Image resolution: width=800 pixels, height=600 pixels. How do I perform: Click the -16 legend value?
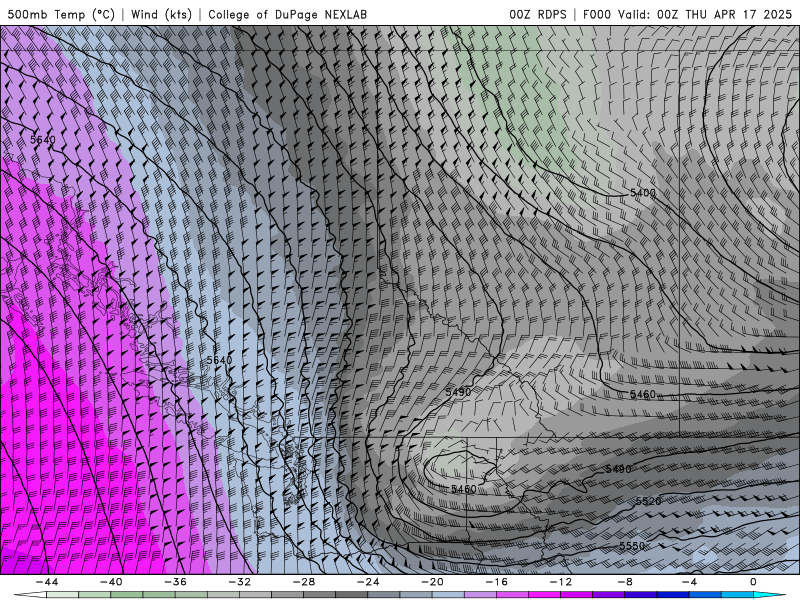496,582
